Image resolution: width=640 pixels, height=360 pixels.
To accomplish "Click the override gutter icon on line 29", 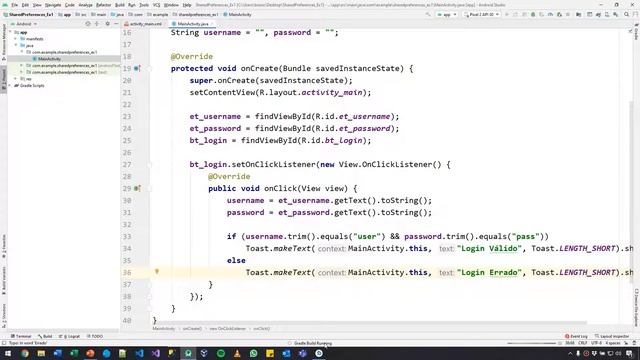I will click(137, 188).
